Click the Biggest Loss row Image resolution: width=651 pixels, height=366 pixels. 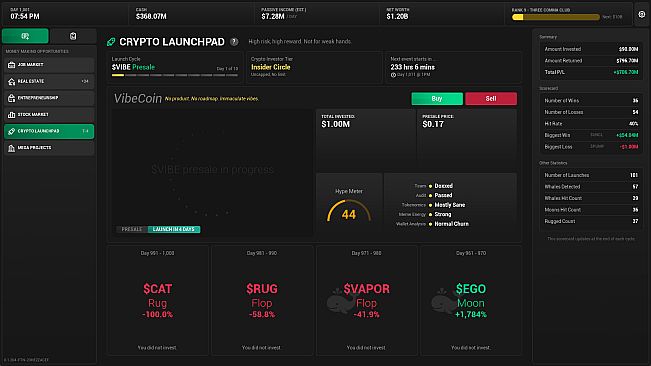click(591, 147)
